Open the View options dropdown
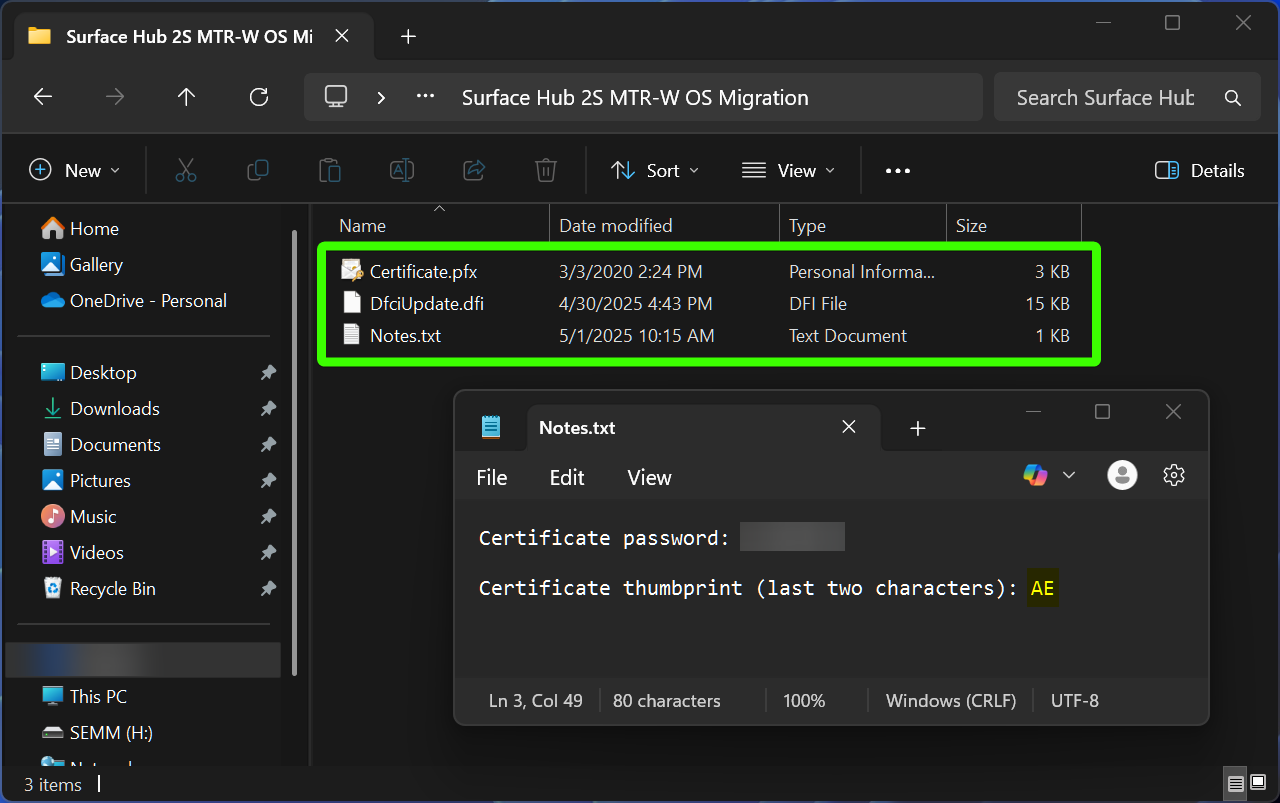The height and width of the screenshot is (803, 1280). pos(788,170)
